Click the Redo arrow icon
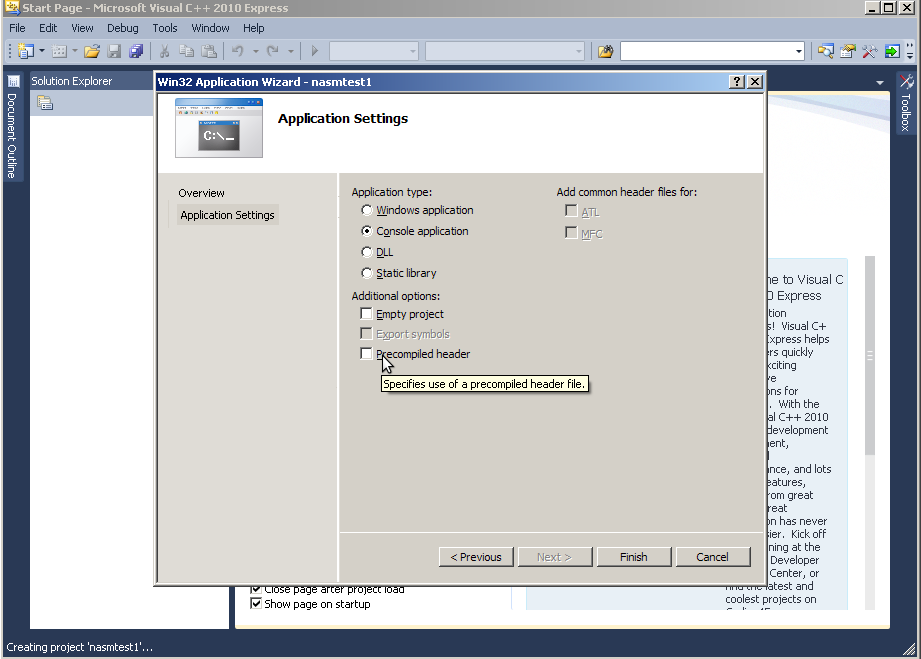Image resolution: width=921 pixels, height=659 pixels. [273, 51]
